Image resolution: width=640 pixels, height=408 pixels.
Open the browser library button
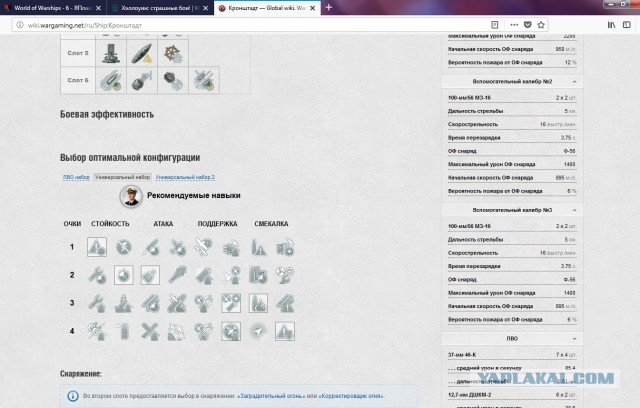(611, 25)
